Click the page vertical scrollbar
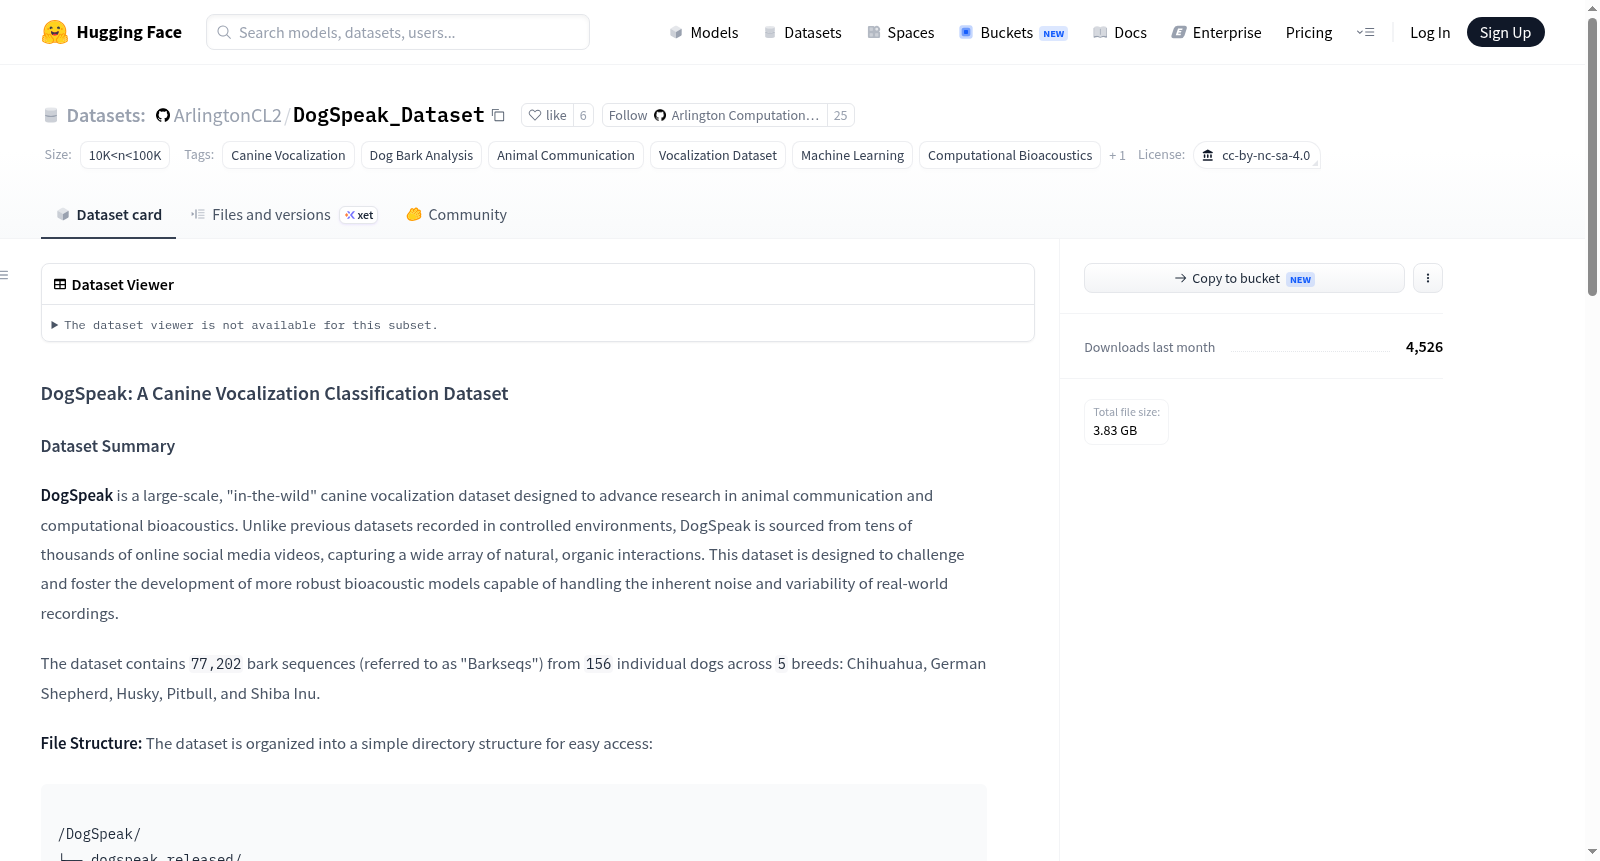 1592,157
